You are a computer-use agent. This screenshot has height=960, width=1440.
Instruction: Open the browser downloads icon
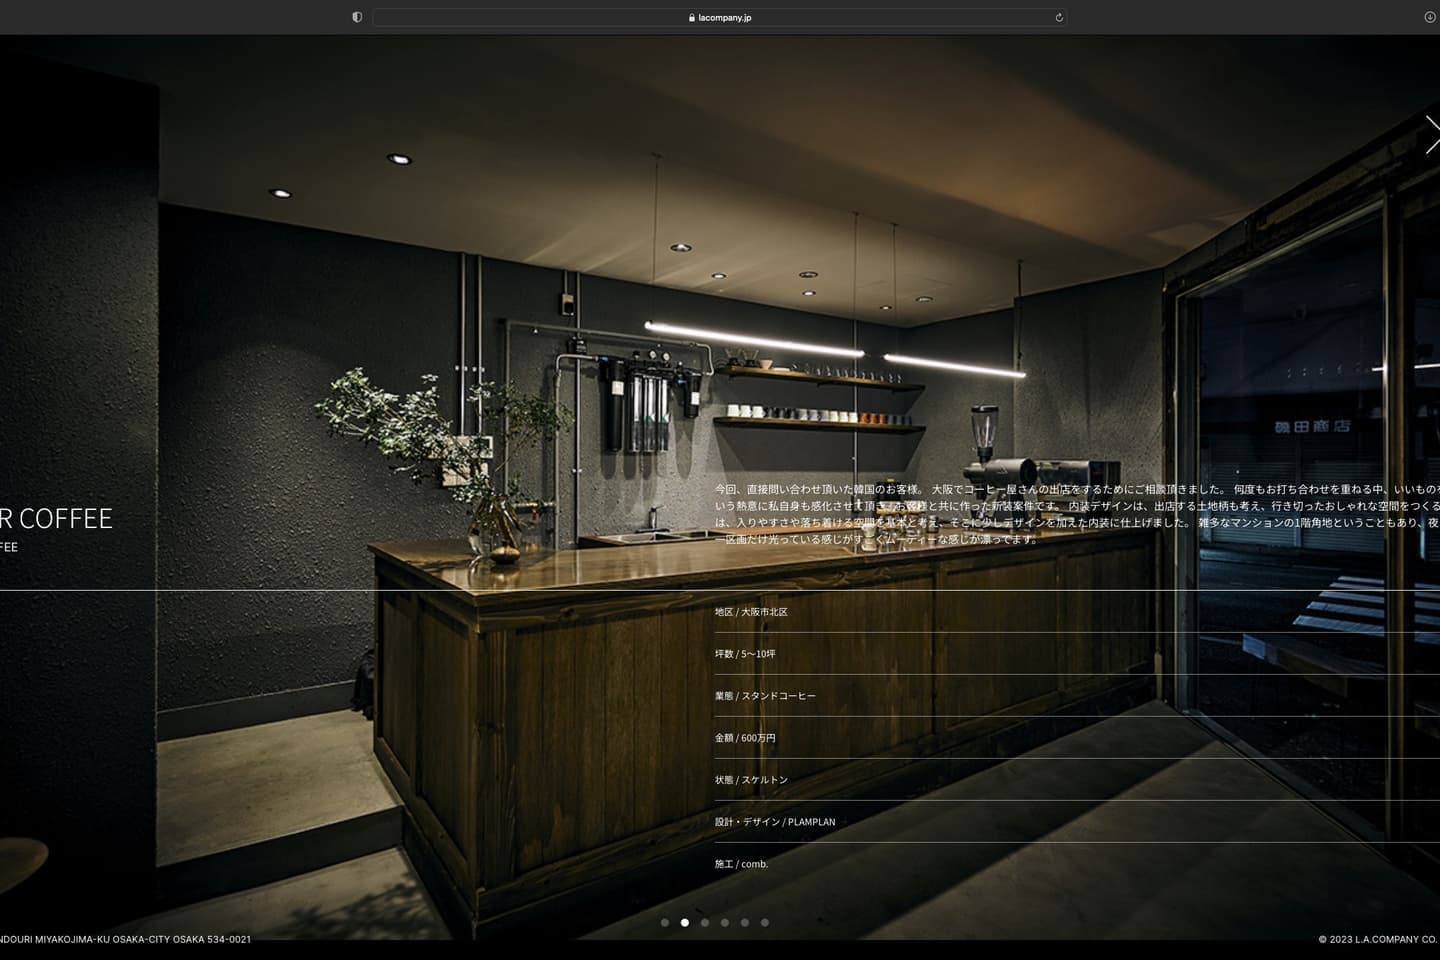1429,17
